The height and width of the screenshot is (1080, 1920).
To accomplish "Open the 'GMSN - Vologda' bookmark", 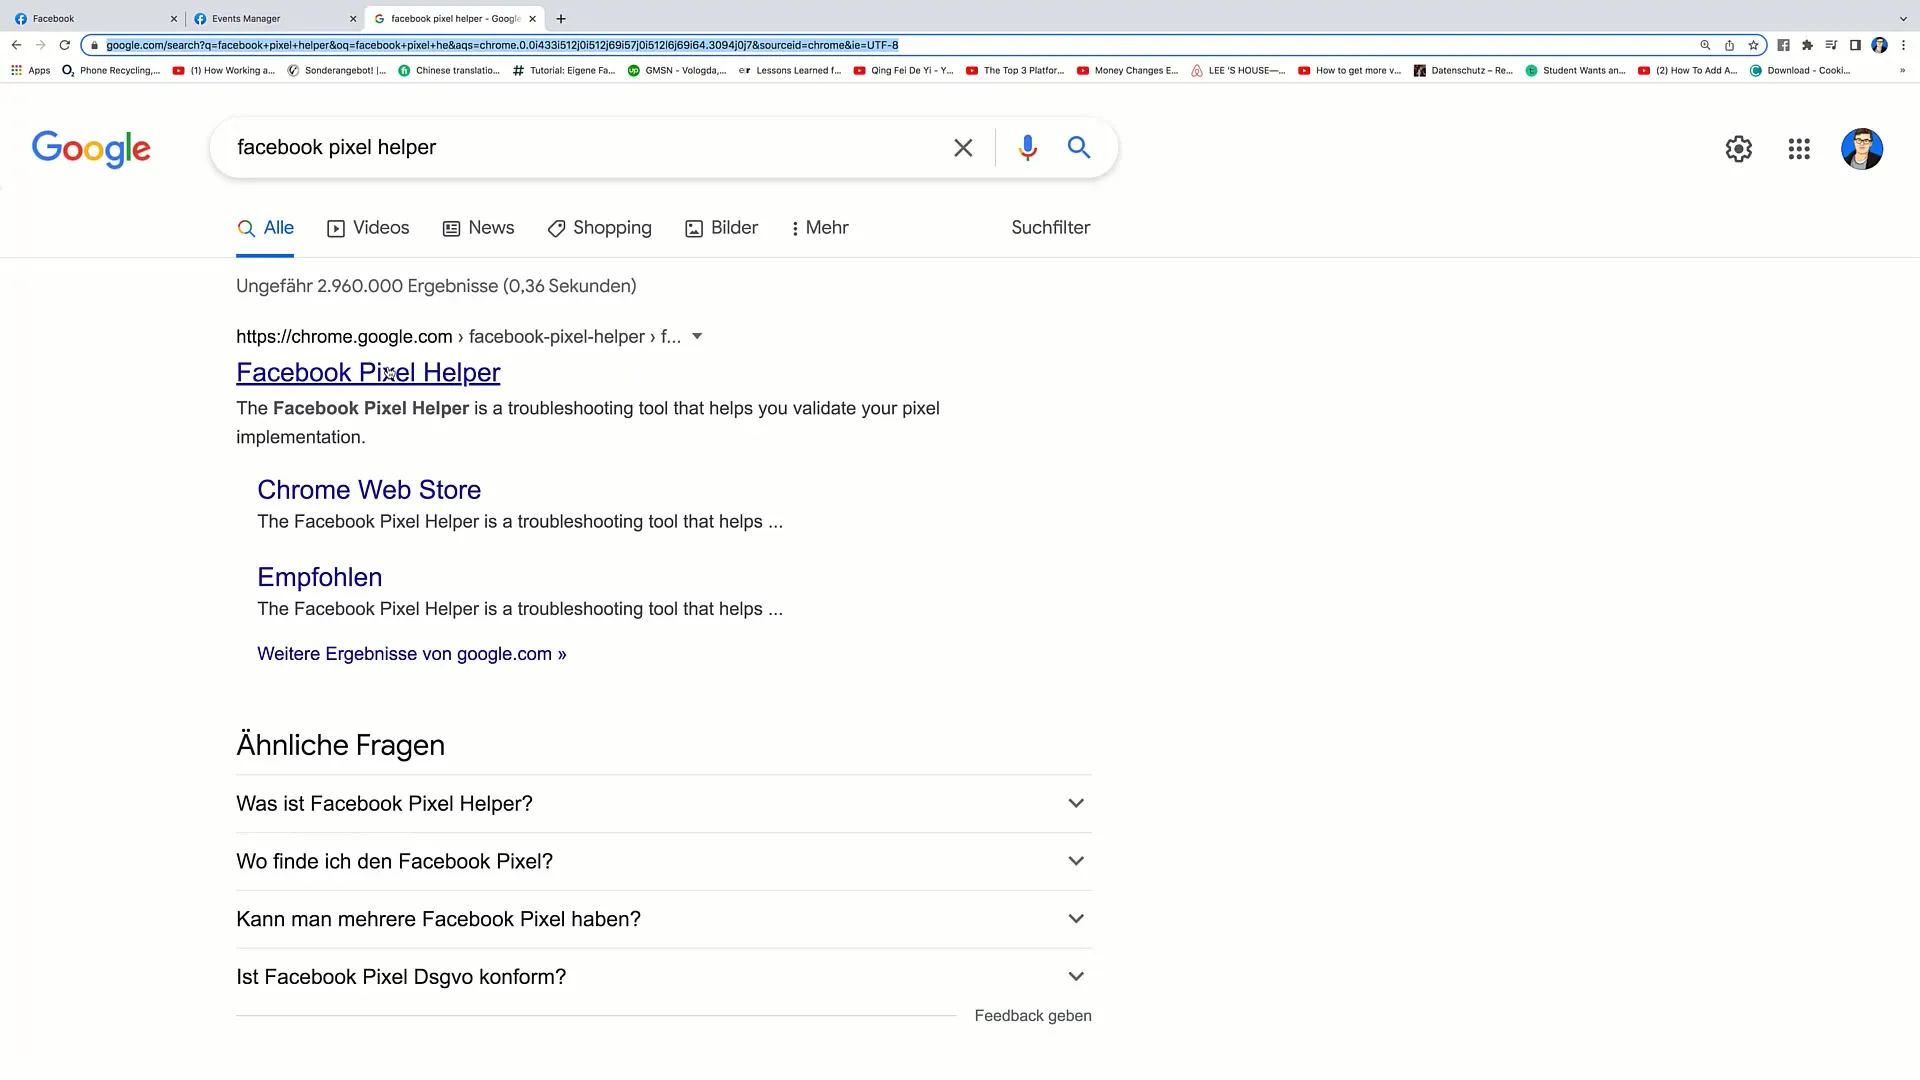I will pos(677,71).
